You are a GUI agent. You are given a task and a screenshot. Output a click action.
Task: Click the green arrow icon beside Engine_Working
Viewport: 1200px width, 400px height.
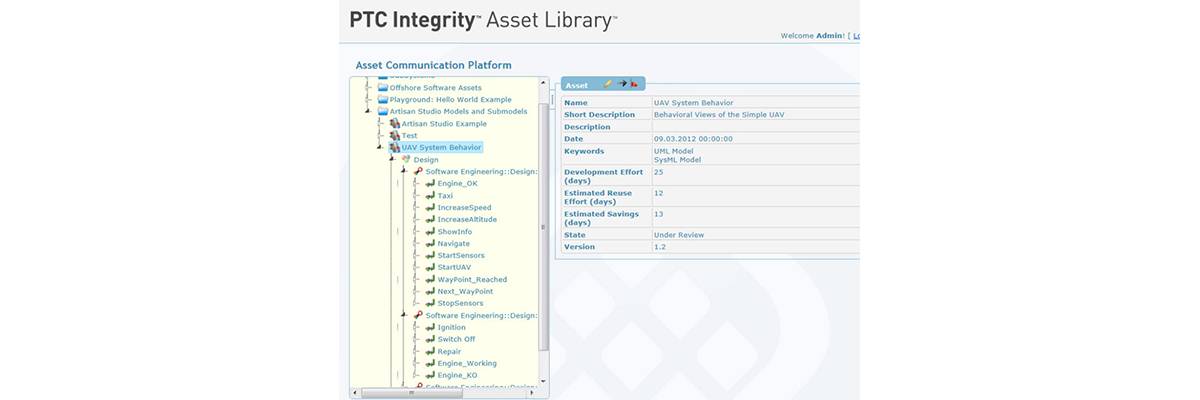pos(430,364)
